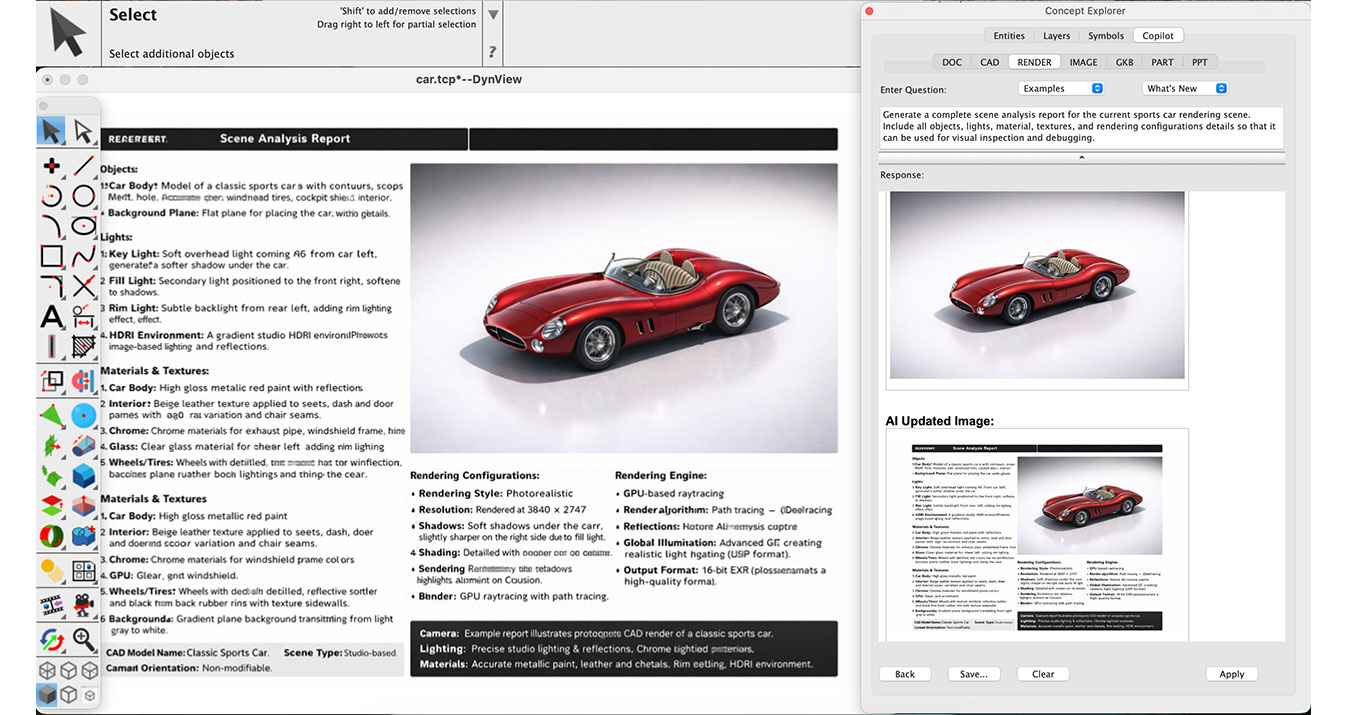1347x715 pixels.
Task: Switch to the first wireframe cube display mode
Action: (x=47, y=670)
